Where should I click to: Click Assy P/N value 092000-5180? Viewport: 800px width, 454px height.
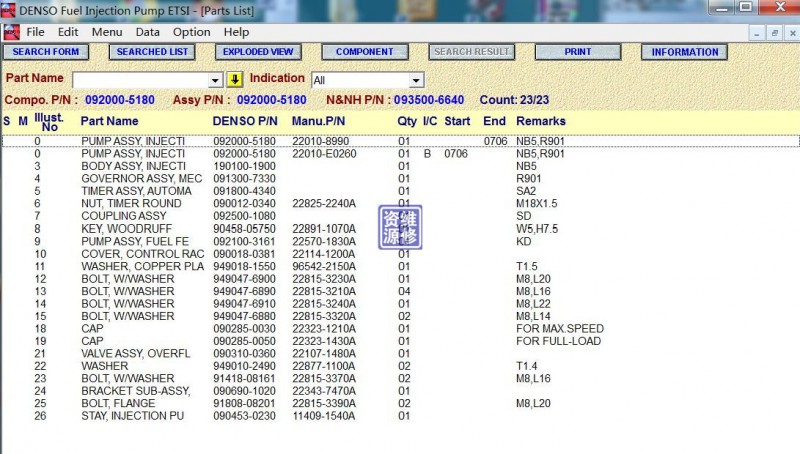click(271, 100)
